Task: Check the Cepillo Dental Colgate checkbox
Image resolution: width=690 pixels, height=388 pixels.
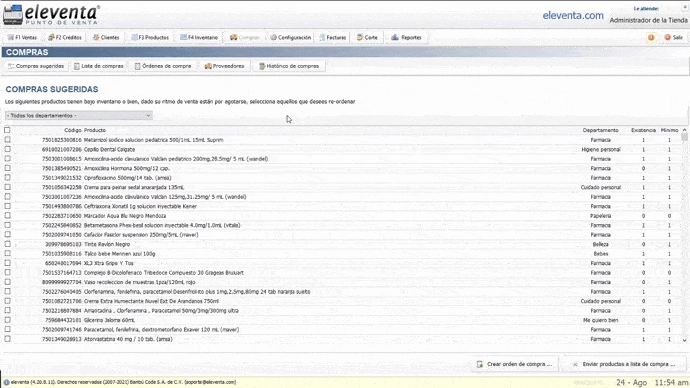Action: pyautogui.click(x=7, y=149)
